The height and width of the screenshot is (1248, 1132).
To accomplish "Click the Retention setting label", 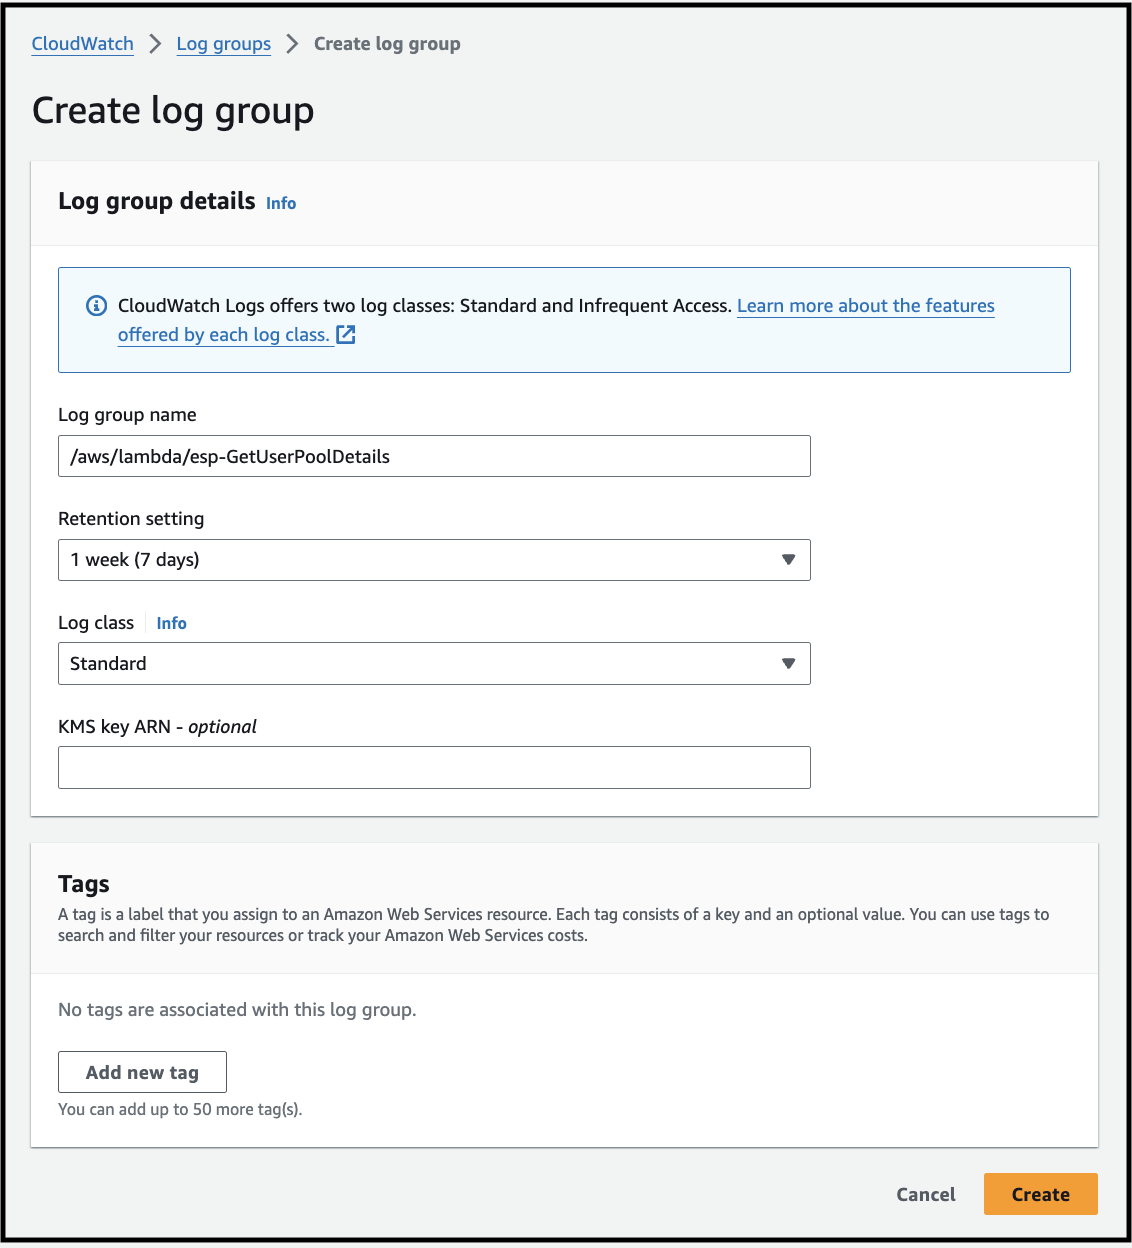I will coord(131,519).
